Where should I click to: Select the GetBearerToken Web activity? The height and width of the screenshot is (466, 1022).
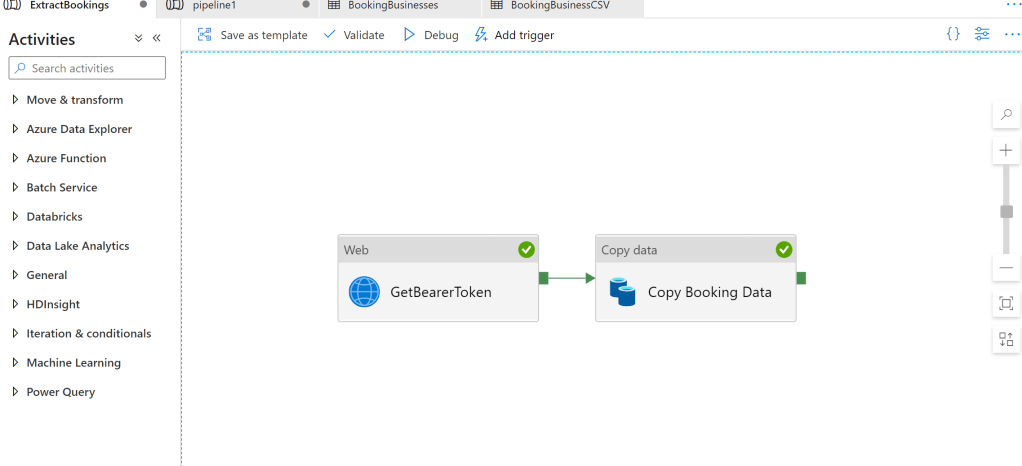point(438,278)
